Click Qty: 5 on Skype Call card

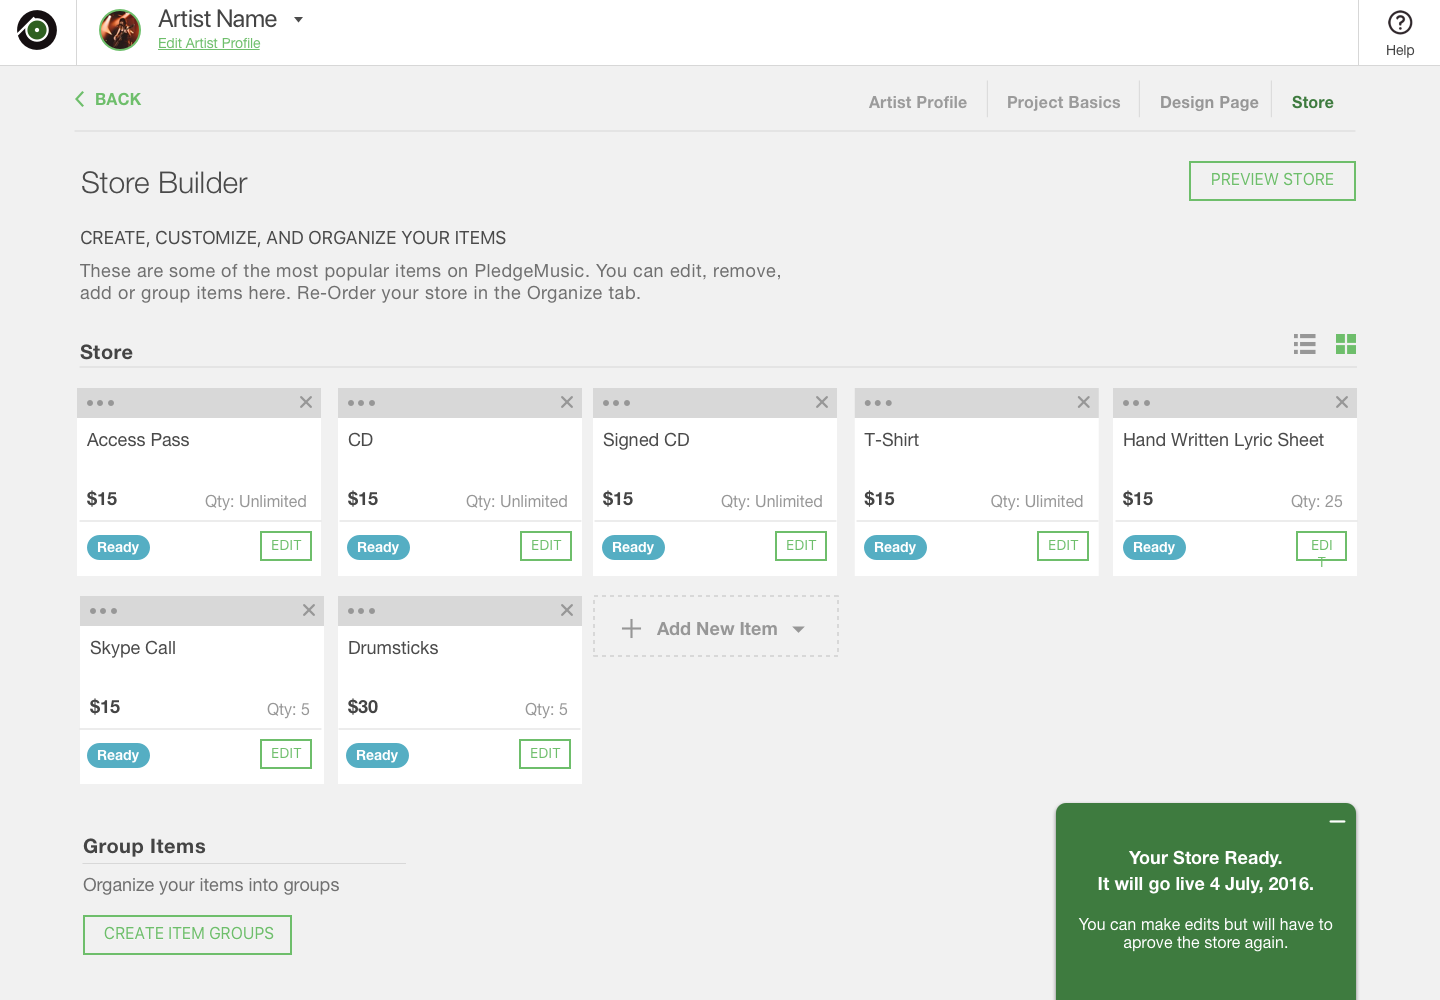point(288,709)
